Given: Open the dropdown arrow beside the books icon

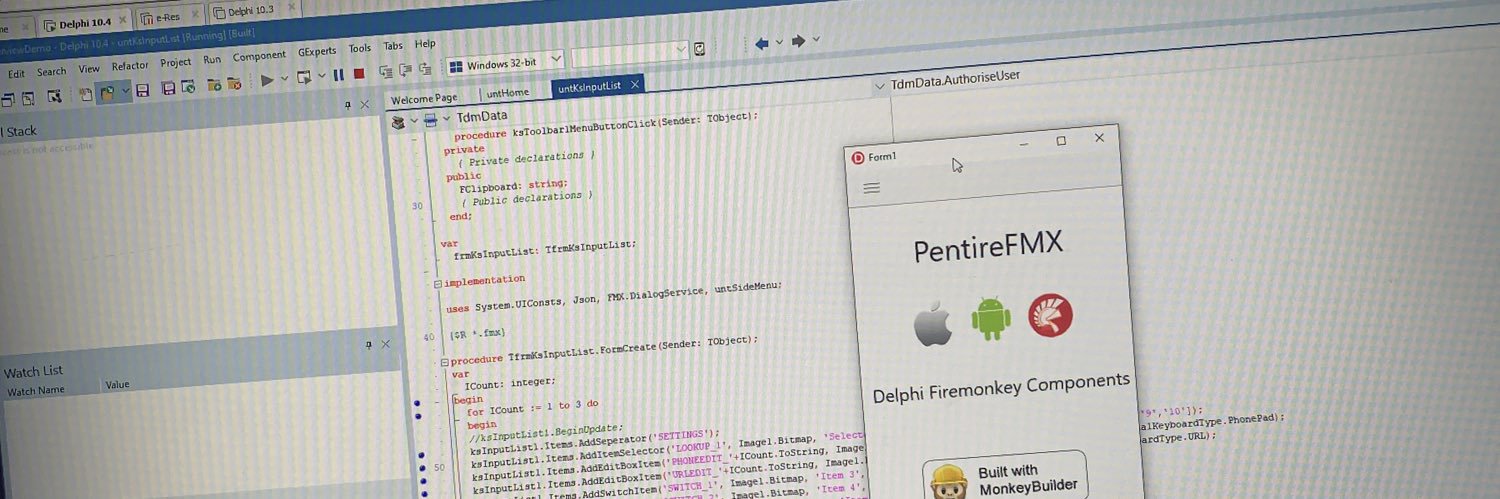Looking at the screenshot, I should [x=414, y=120].
